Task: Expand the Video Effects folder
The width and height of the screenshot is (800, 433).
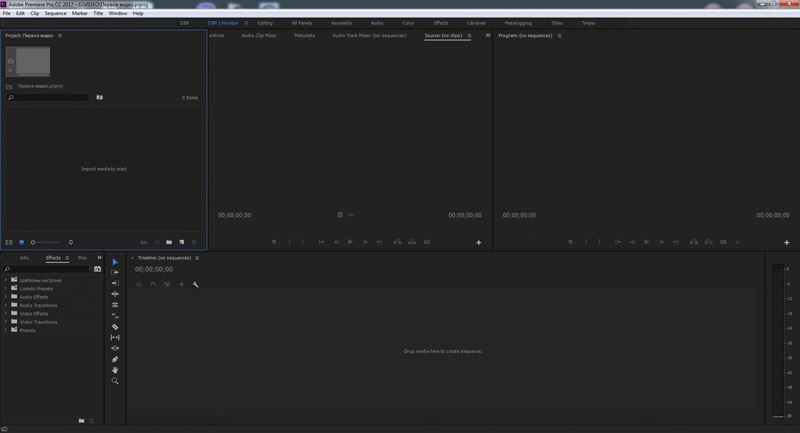Action: tap(6, 314)
